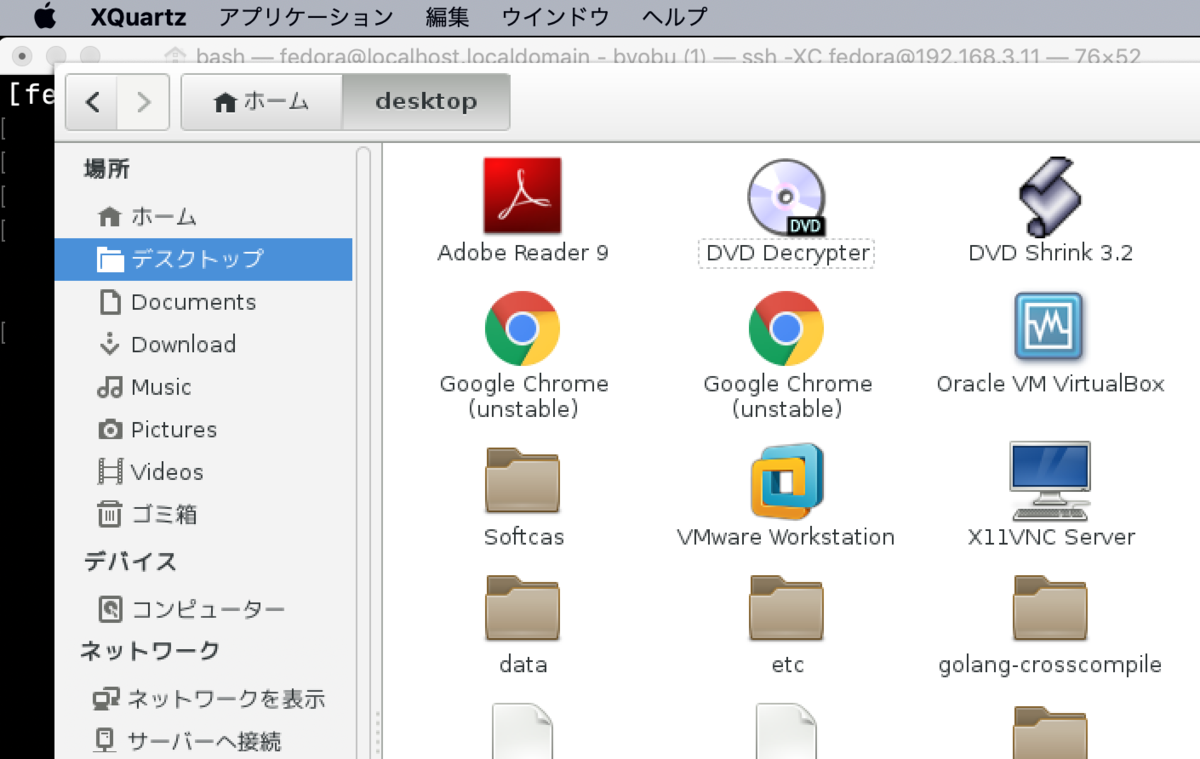Viewport: 1200px width, 759px height.
Task: Open Download from the sidebar
Action: [x=180, y=344]
